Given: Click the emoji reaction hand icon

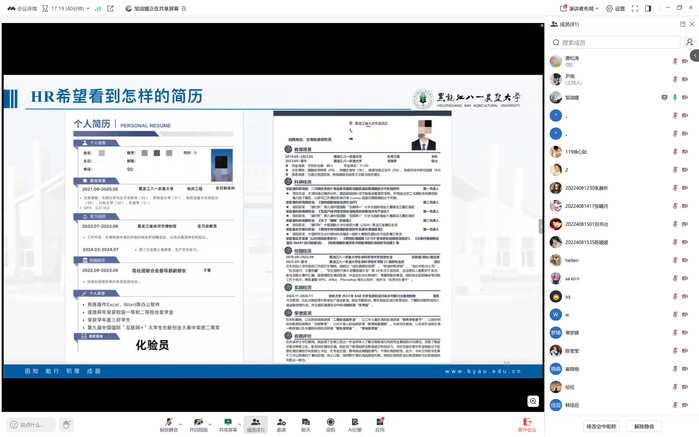Looking at the screenshot, I should 67,424.
